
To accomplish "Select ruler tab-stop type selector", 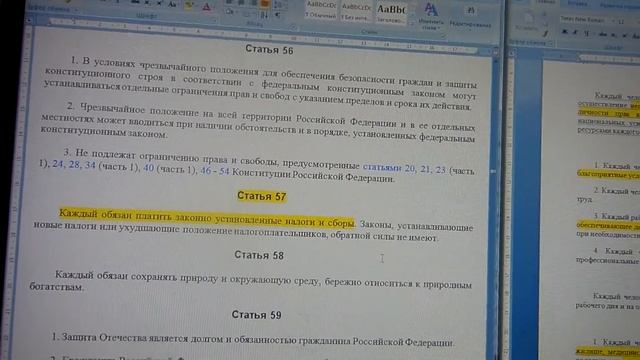I will click(x=29, y=20).
